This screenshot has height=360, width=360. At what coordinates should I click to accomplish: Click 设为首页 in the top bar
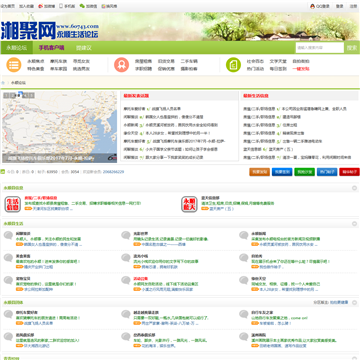(8, 6)
